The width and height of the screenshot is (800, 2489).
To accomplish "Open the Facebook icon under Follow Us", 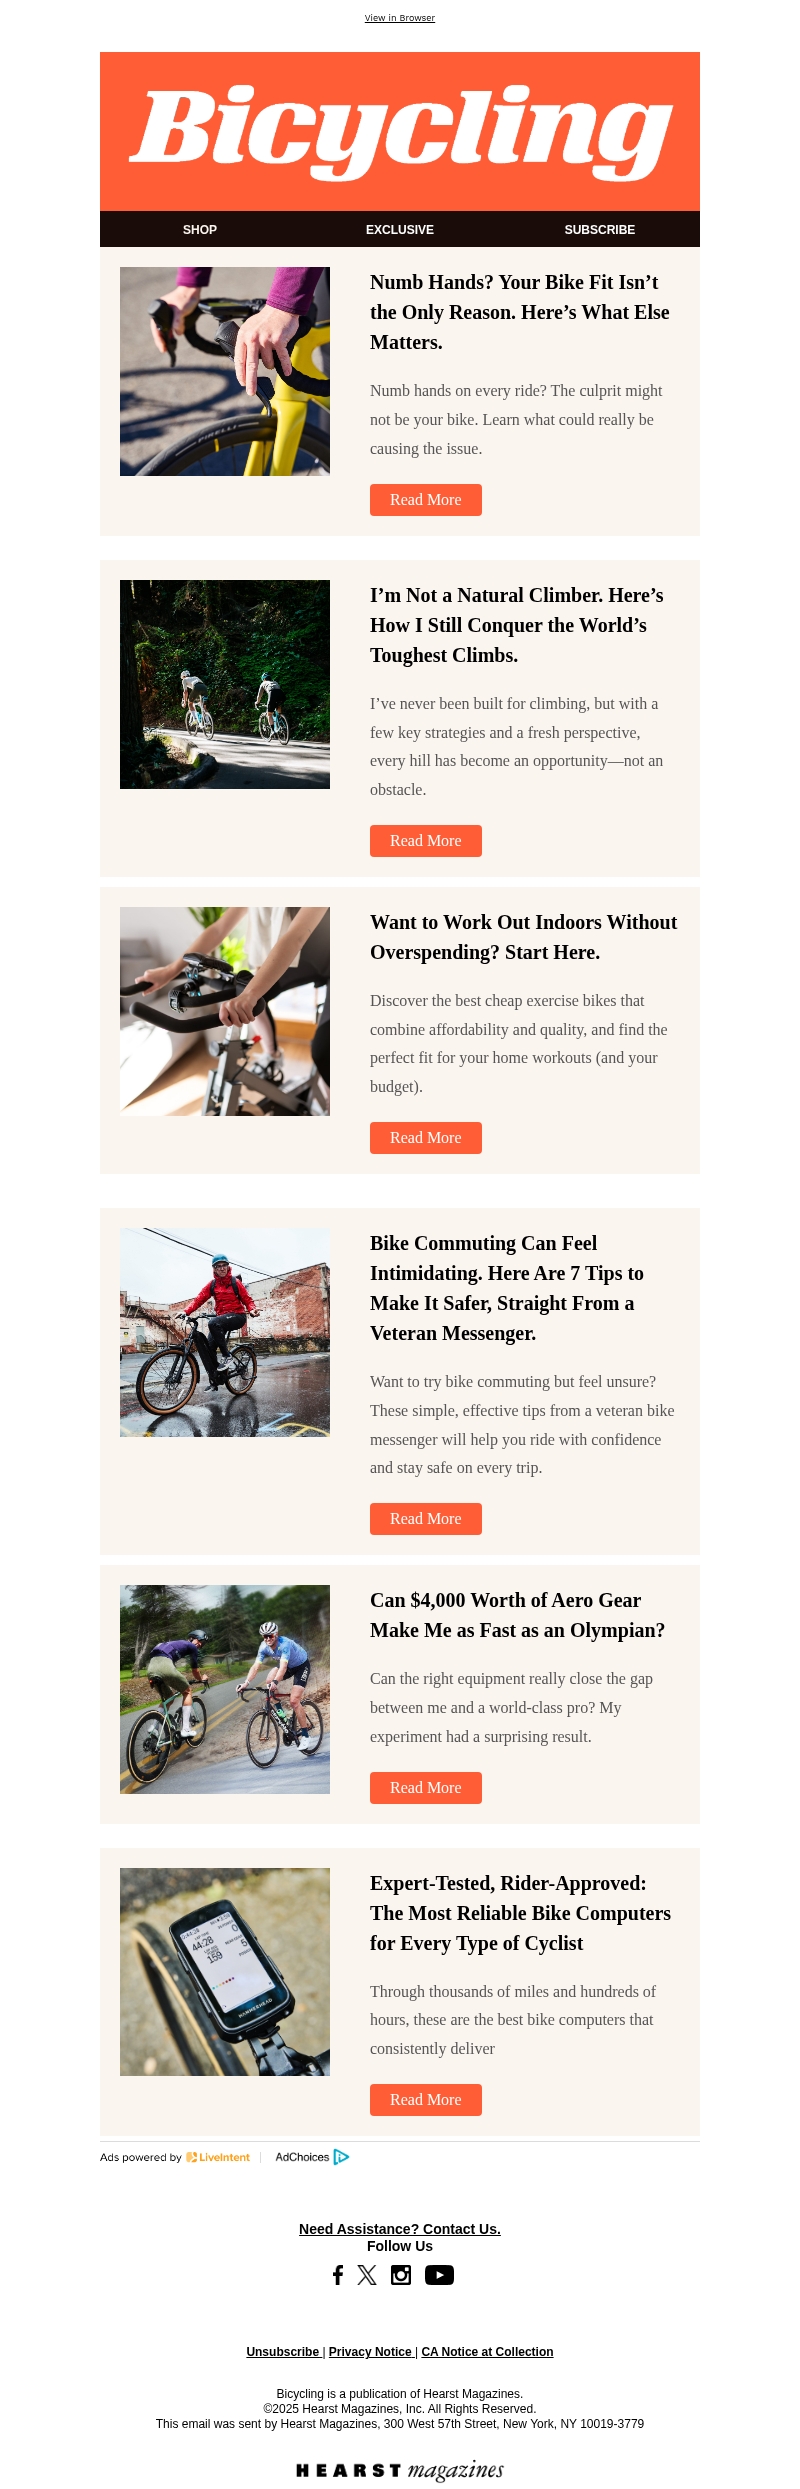I will point(338,2275).
